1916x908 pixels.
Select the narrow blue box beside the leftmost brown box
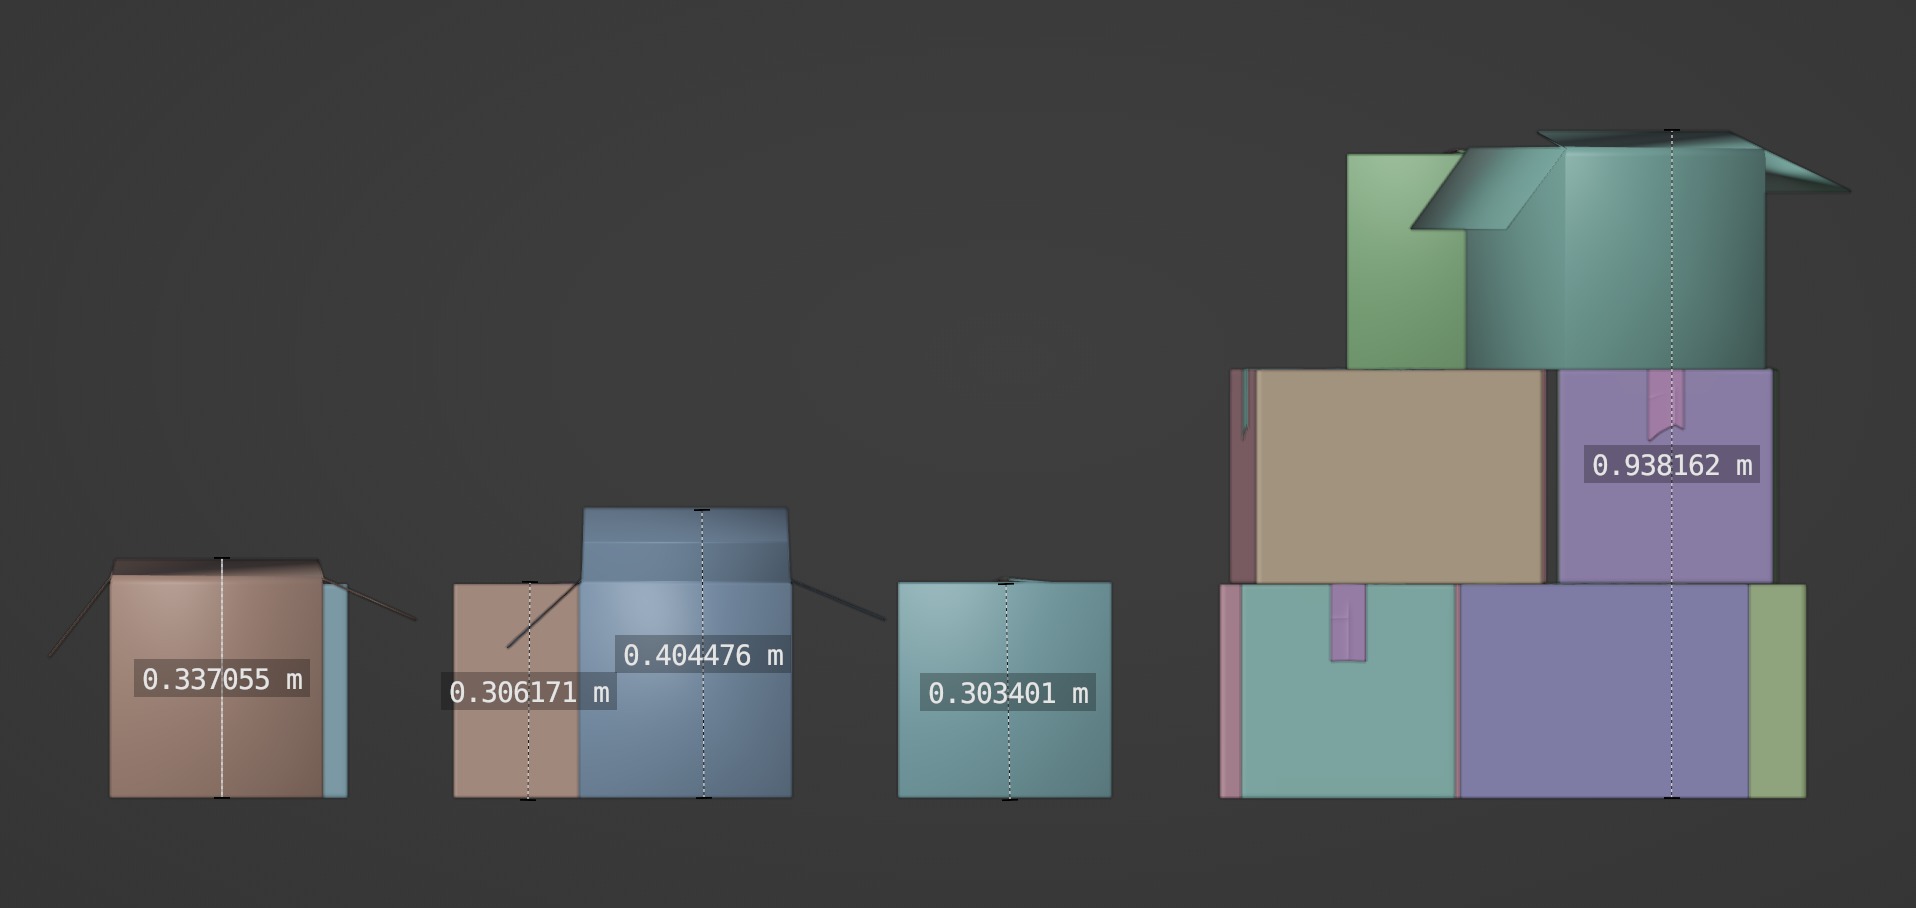[x=335, y=691]
